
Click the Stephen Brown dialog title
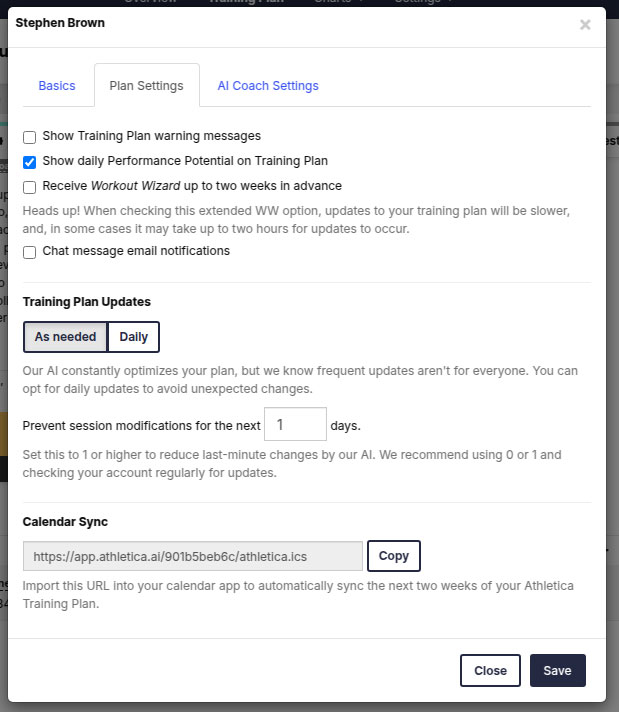point(60,23)
